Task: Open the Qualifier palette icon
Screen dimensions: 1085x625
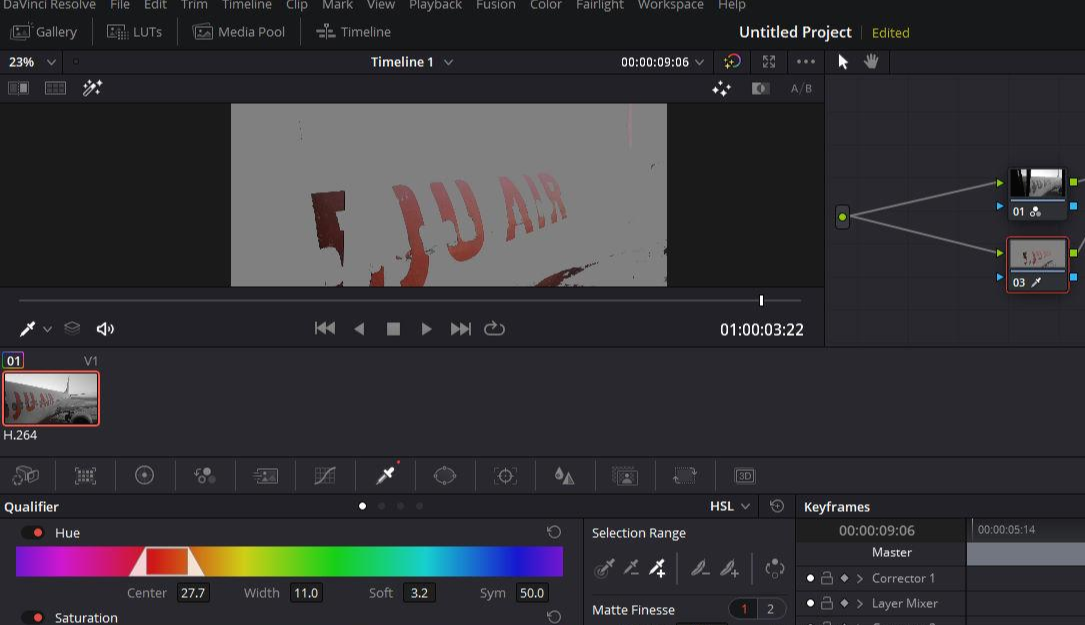Action: [385, 475]
